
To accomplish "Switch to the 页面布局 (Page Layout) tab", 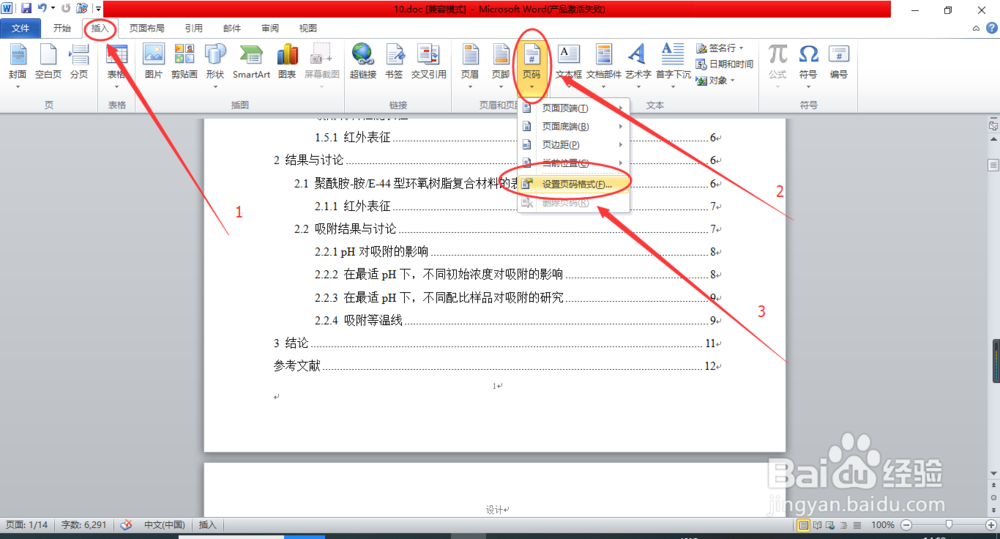I will [x=147, y=28].
